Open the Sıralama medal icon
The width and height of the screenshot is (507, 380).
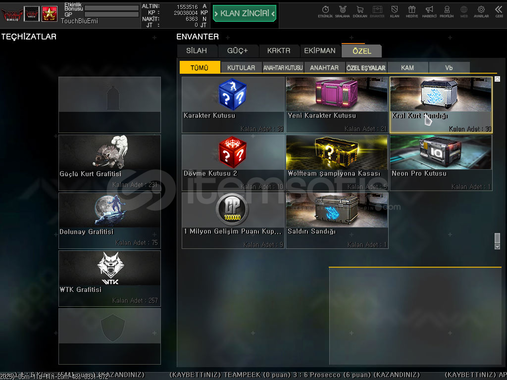(x=342, y=11)
